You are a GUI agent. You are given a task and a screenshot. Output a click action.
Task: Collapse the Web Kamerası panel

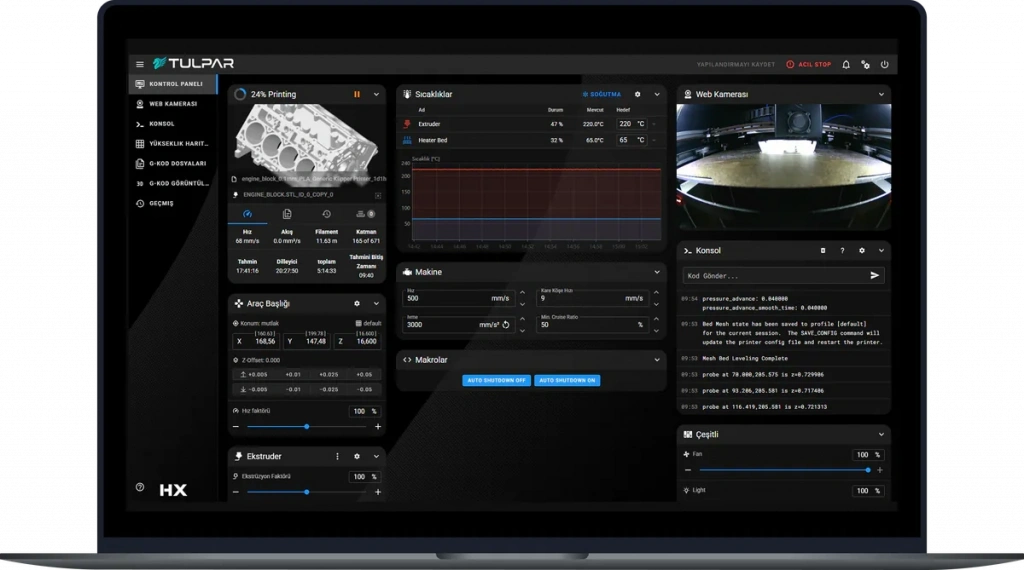pyautogui.click(x=881, y=94)
